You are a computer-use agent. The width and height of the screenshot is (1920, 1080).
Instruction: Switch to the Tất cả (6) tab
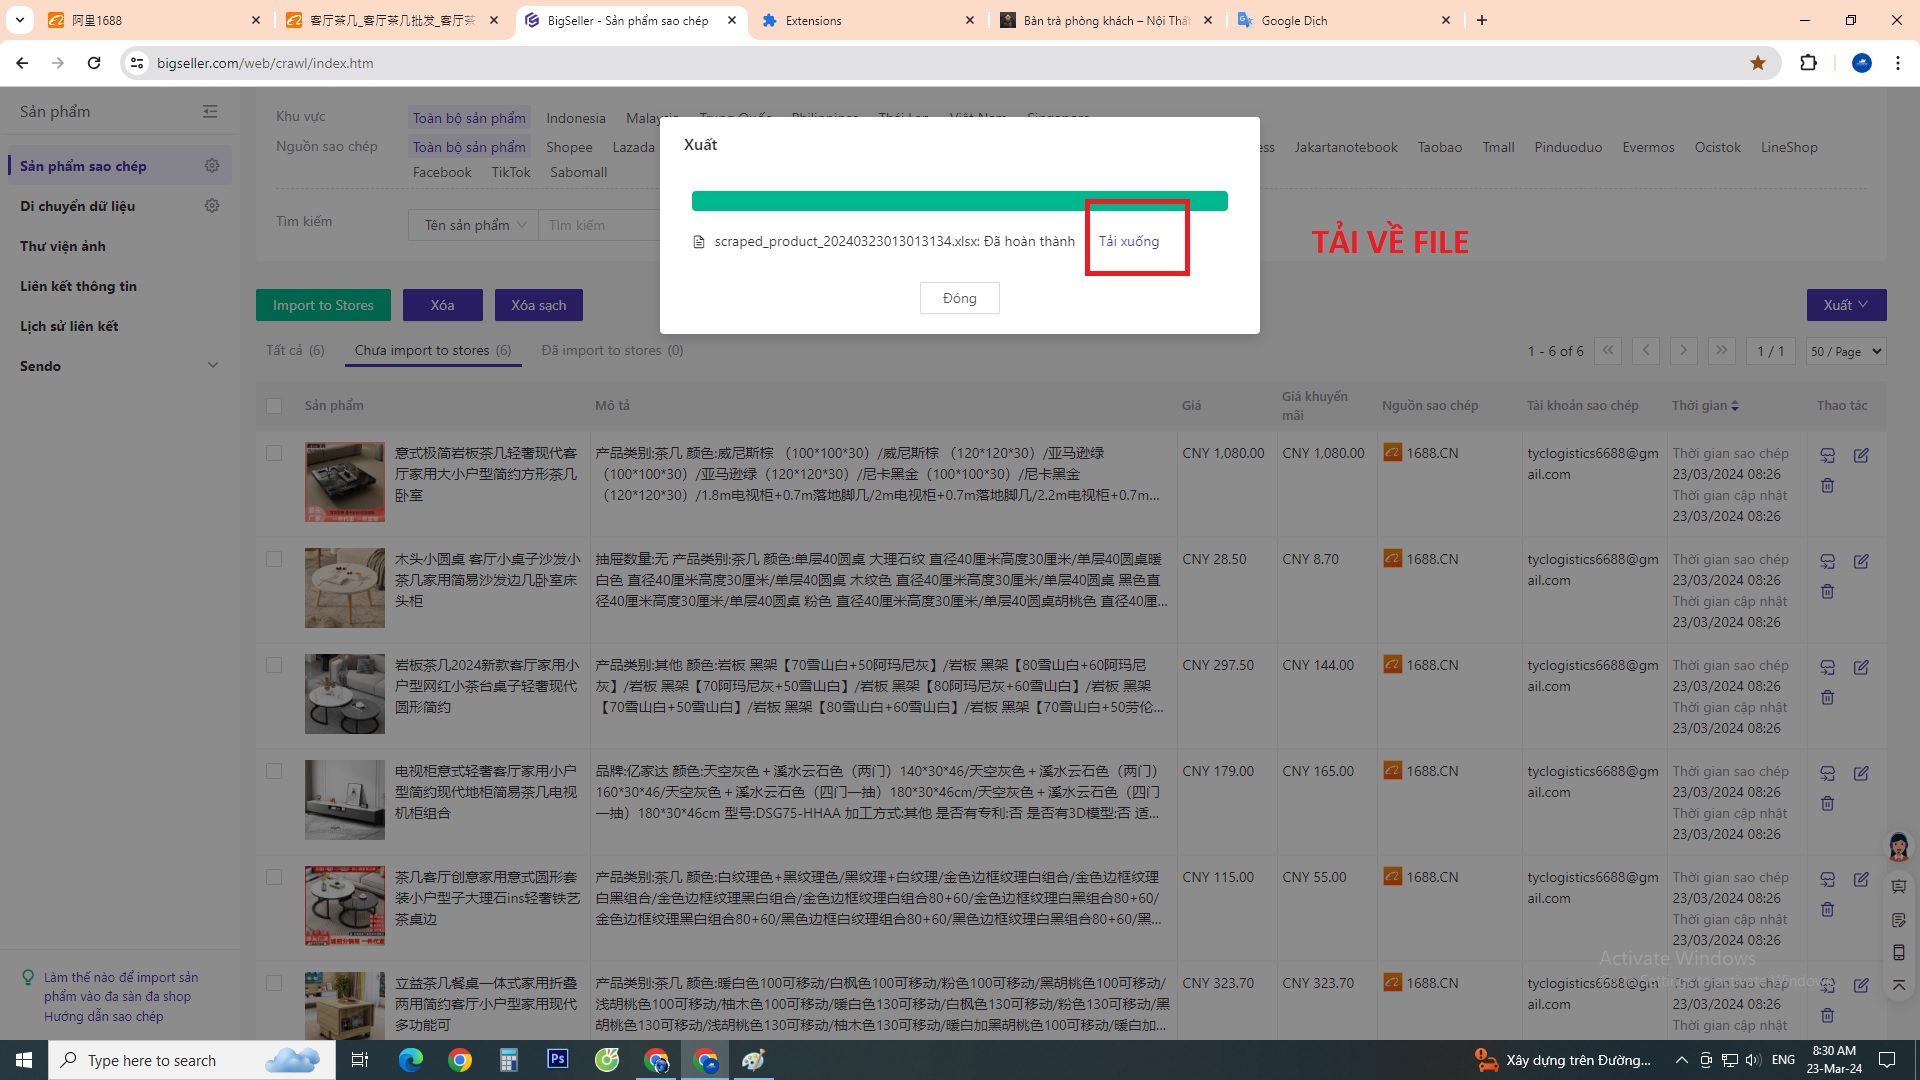(x=295, y=350)
